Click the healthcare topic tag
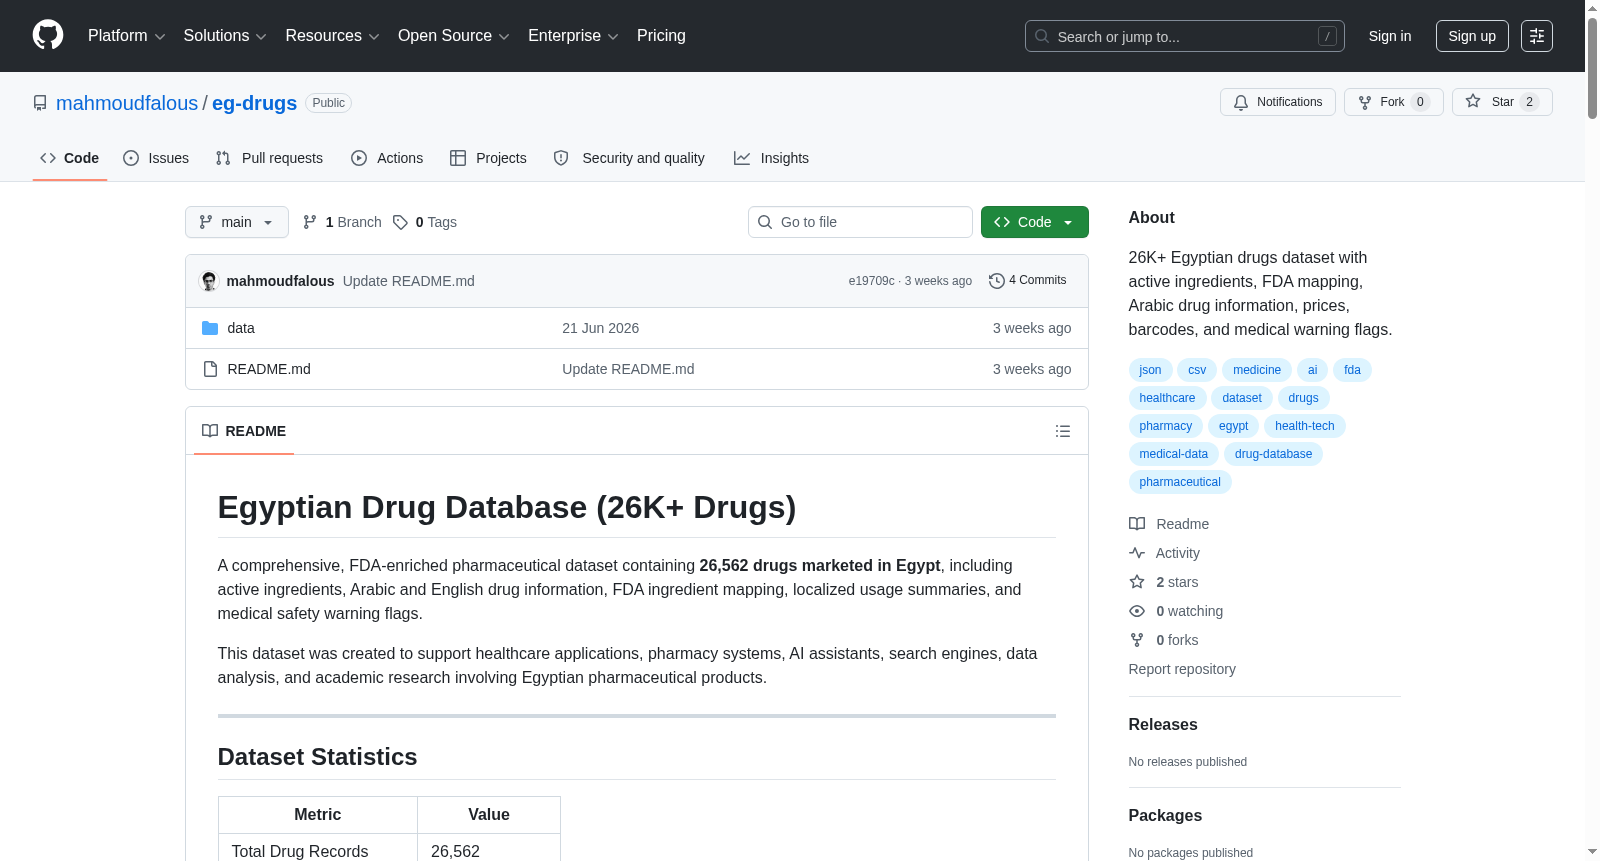 click(x=1167, y=398)
